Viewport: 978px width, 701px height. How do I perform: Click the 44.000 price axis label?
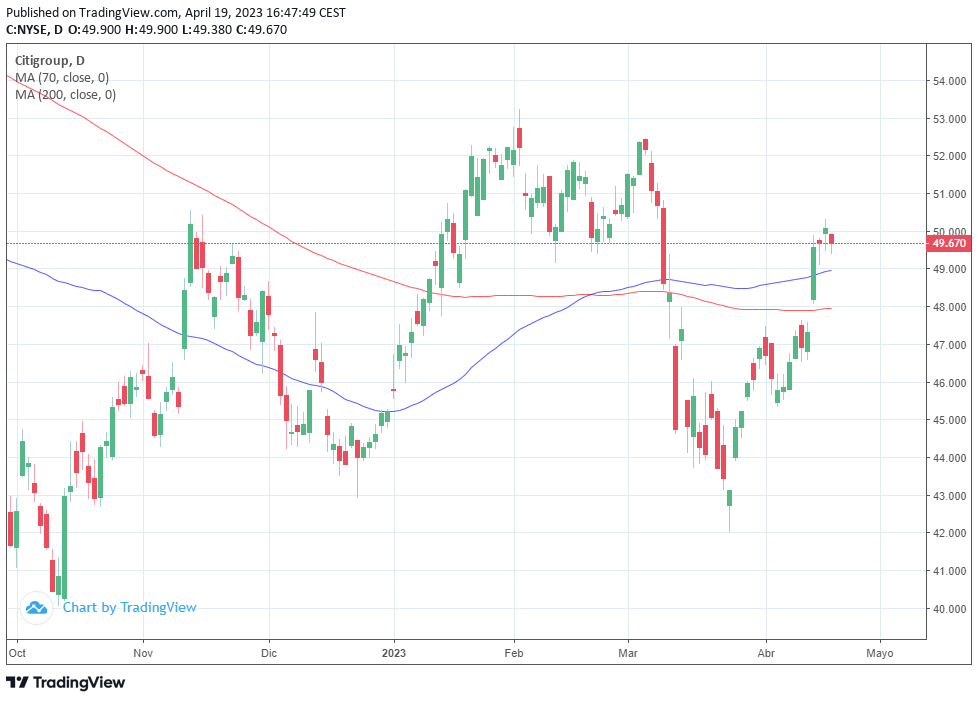click(x=949, y=458)
